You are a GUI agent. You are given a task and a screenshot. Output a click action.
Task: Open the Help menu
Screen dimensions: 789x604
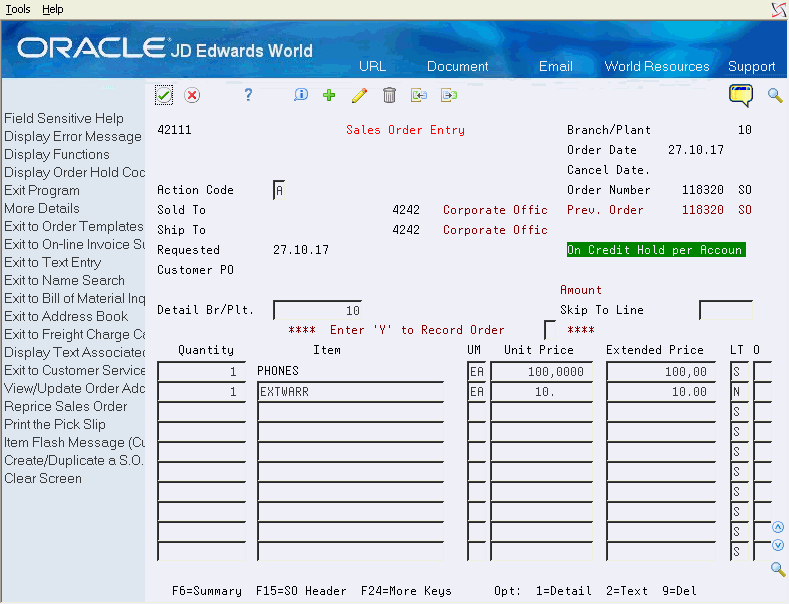[53, 9]
